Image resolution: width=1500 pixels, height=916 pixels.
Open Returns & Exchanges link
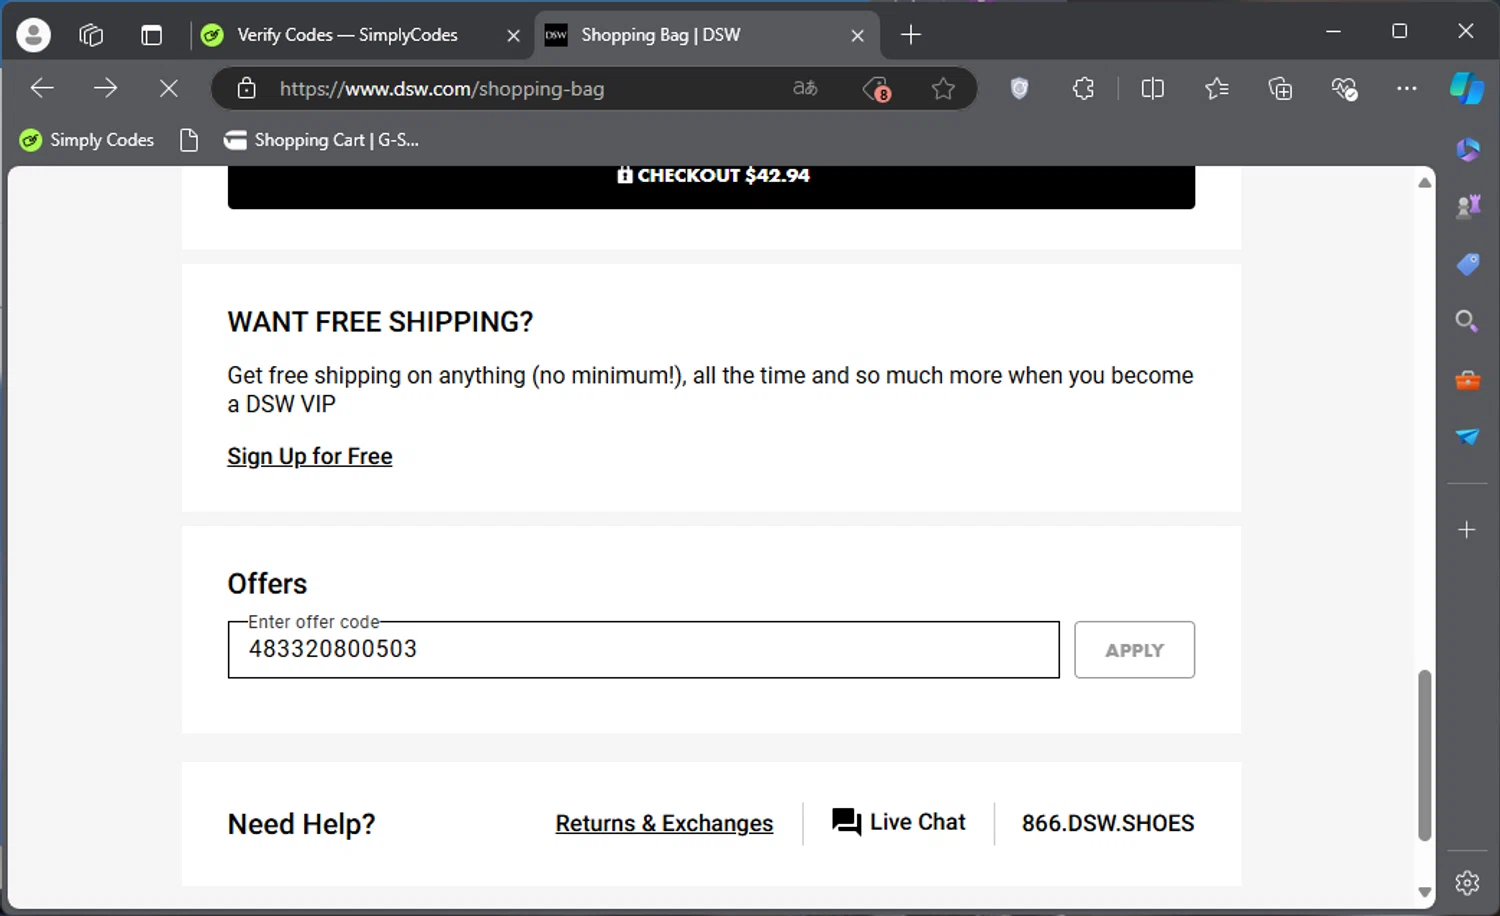pyautogui.click(x=664, y=823)
